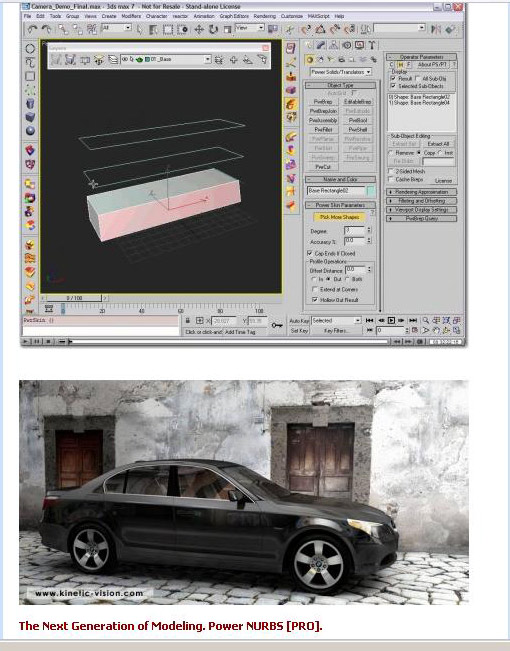Click the object color swatch beside name
The height and width of the screenshot is (651, 510).
(x=370, y=191)
